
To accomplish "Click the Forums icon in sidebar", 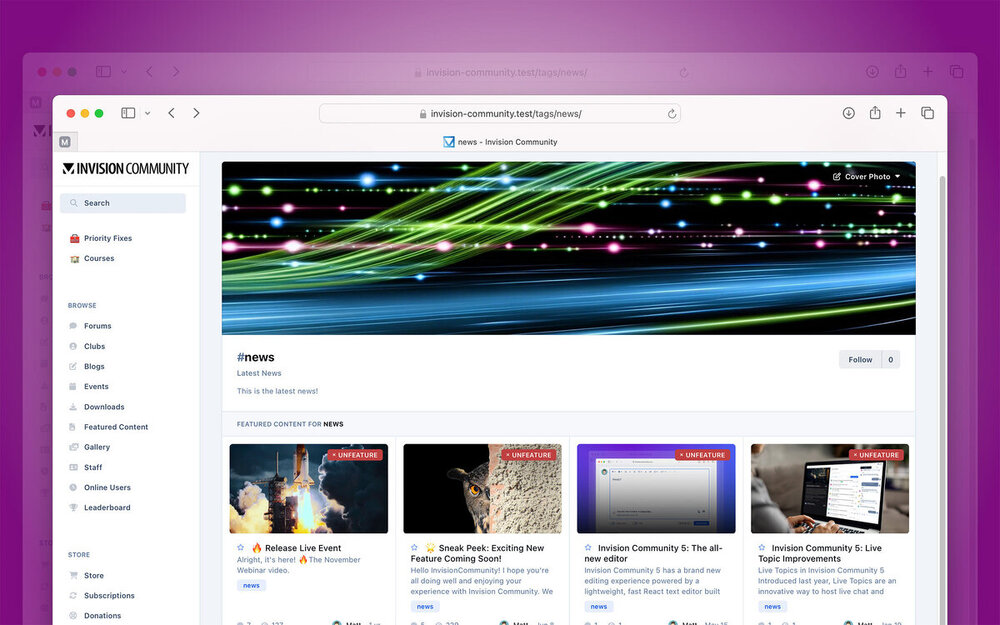I will point(73,326).
